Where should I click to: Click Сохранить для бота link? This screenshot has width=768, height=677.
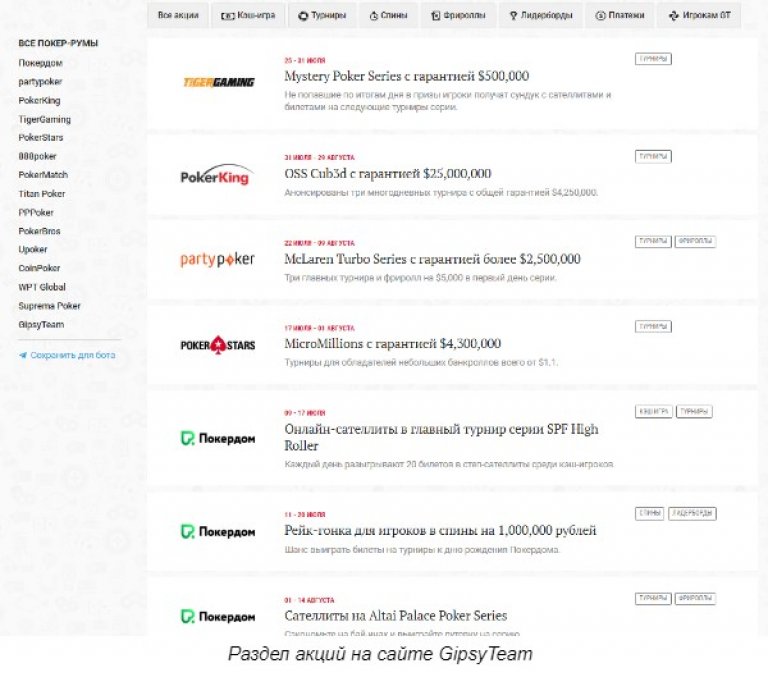68,355
